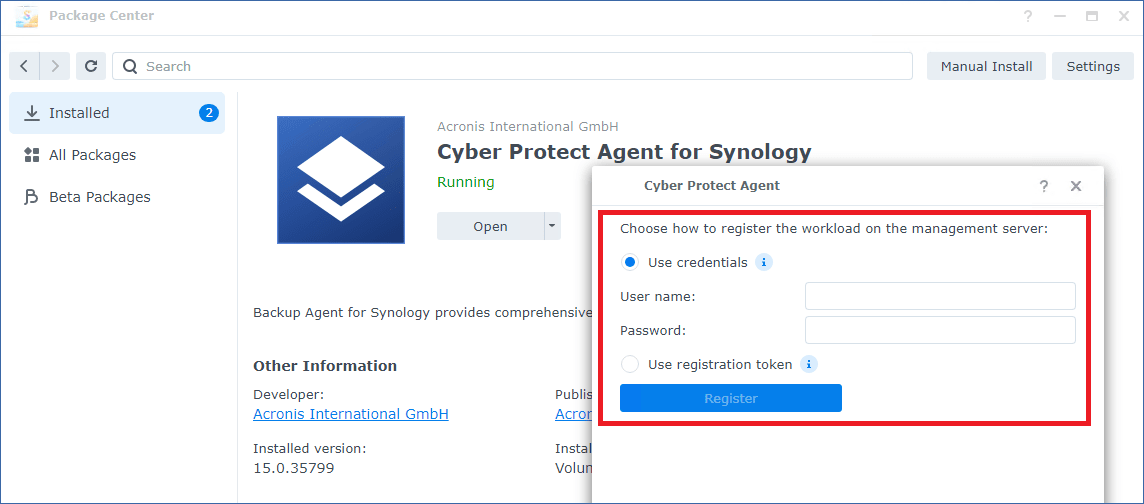Select the Use credentials radio button
The width and height of the screenshot is (1144, 504).
pos(630,263)
